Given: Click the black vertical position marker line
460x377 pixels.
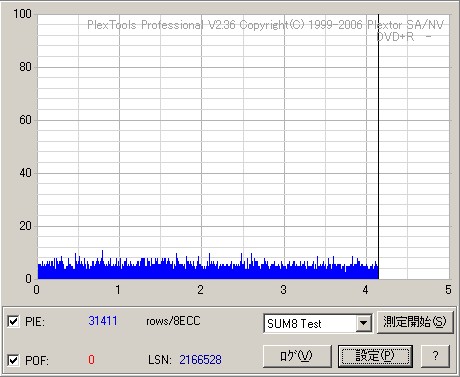Looking at the screenshot, I should click(x=378, y=147).
